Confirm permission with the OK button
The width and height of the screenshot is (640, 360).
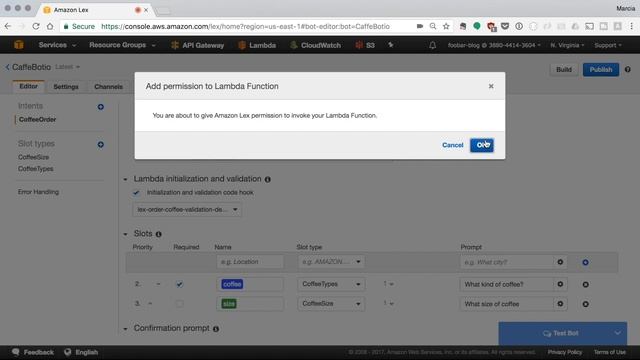[x=482, y=145]
